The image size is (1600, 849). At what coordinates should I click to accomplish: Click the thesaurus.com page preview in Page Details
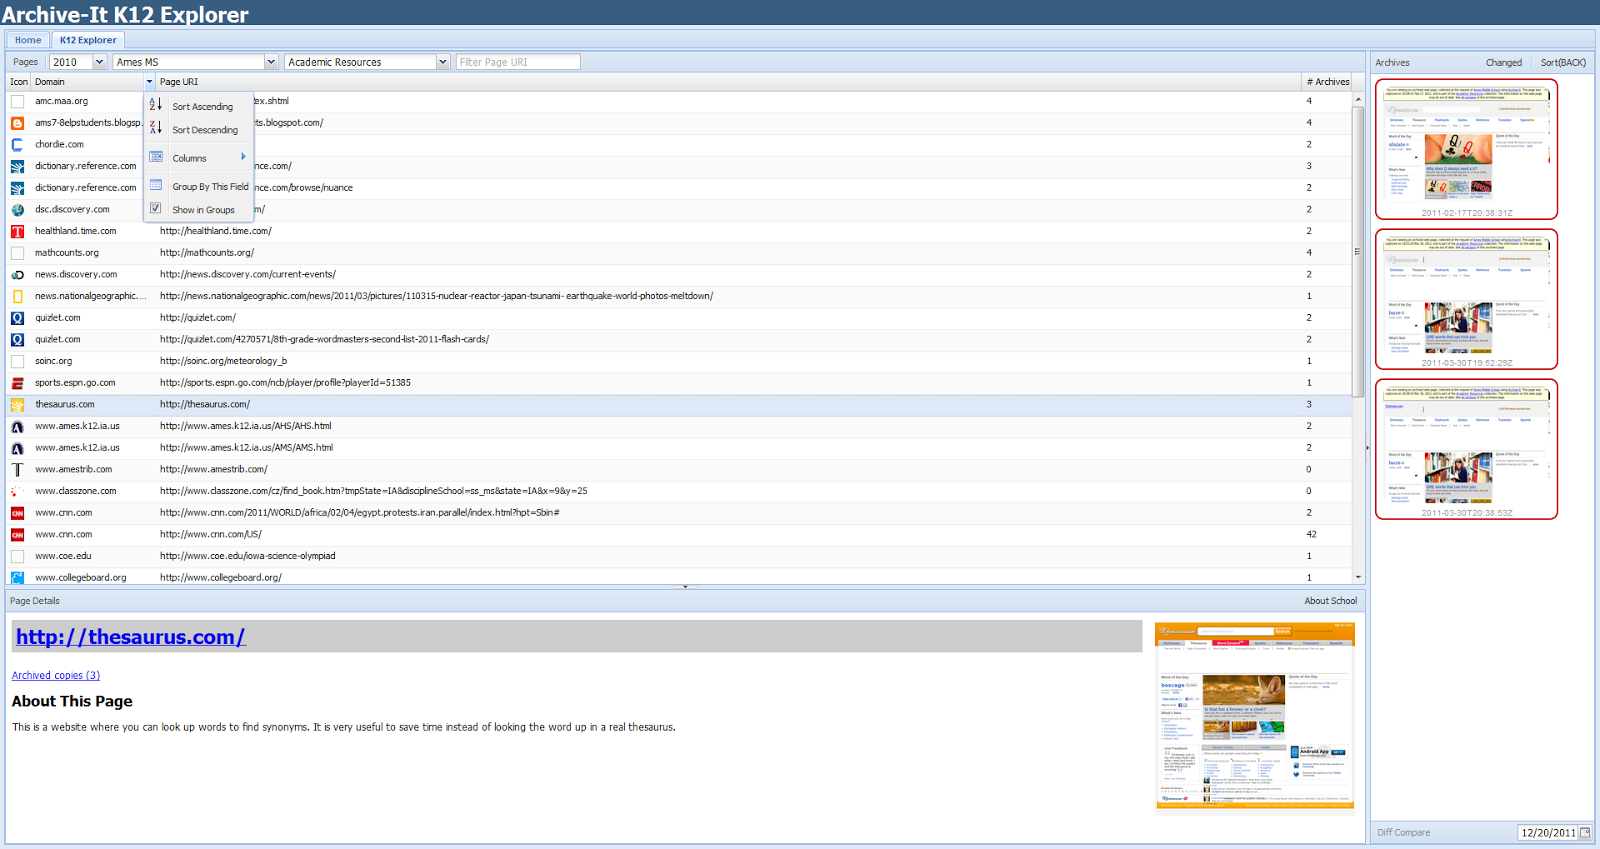pyautogui.click(x=1254, y=716)
